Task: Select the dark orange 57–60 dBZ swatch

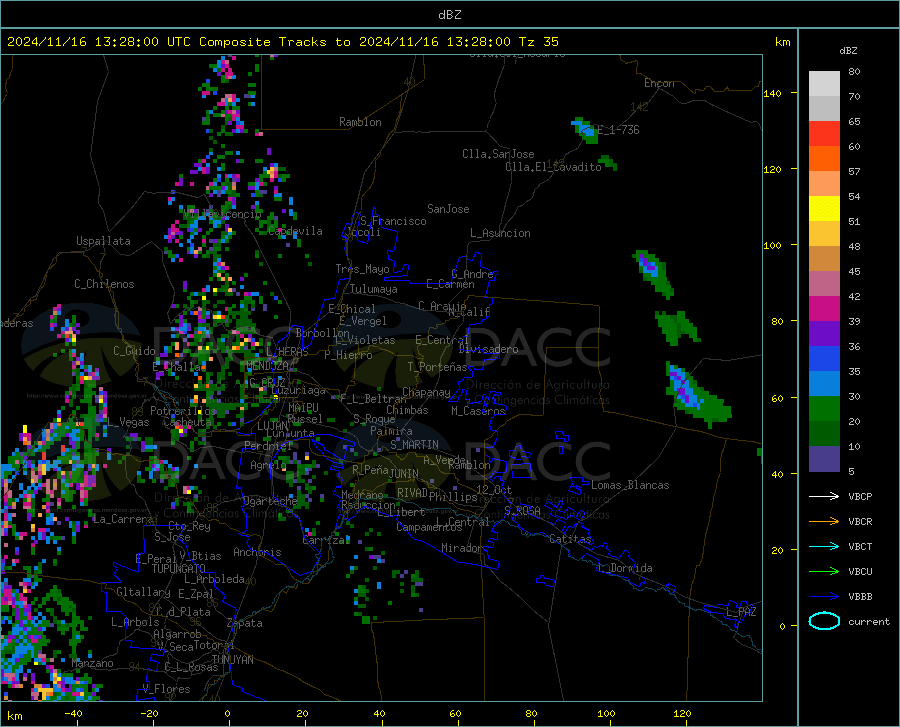Action: 824,159
